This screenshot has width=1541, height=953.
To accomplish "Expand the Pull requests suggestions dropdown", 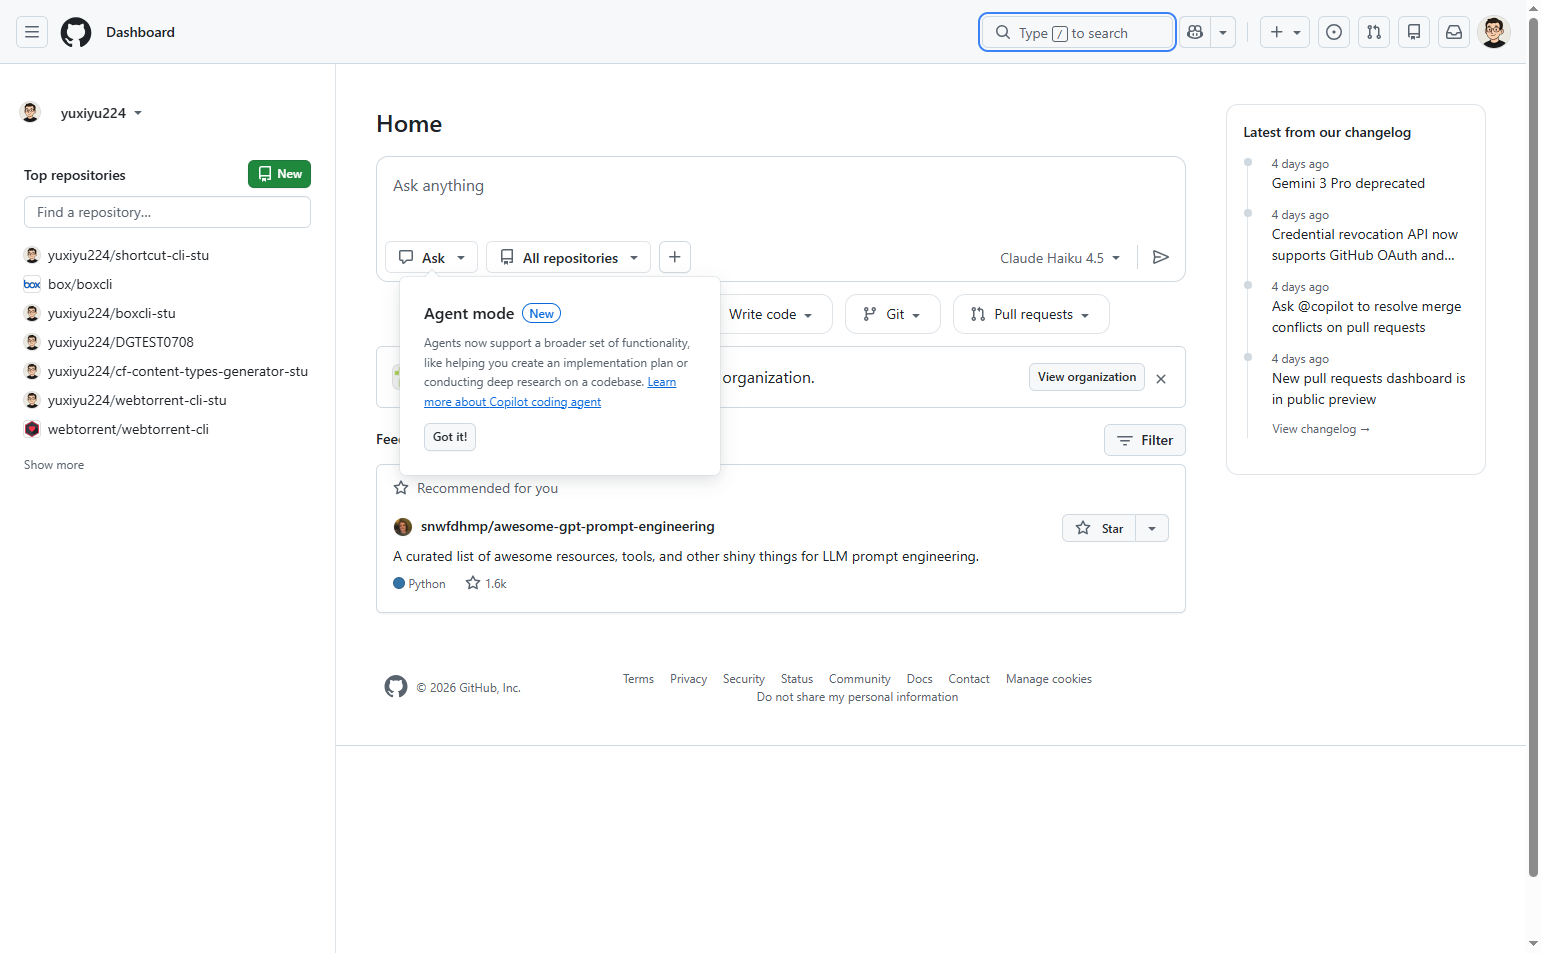I will [1031, 314].
